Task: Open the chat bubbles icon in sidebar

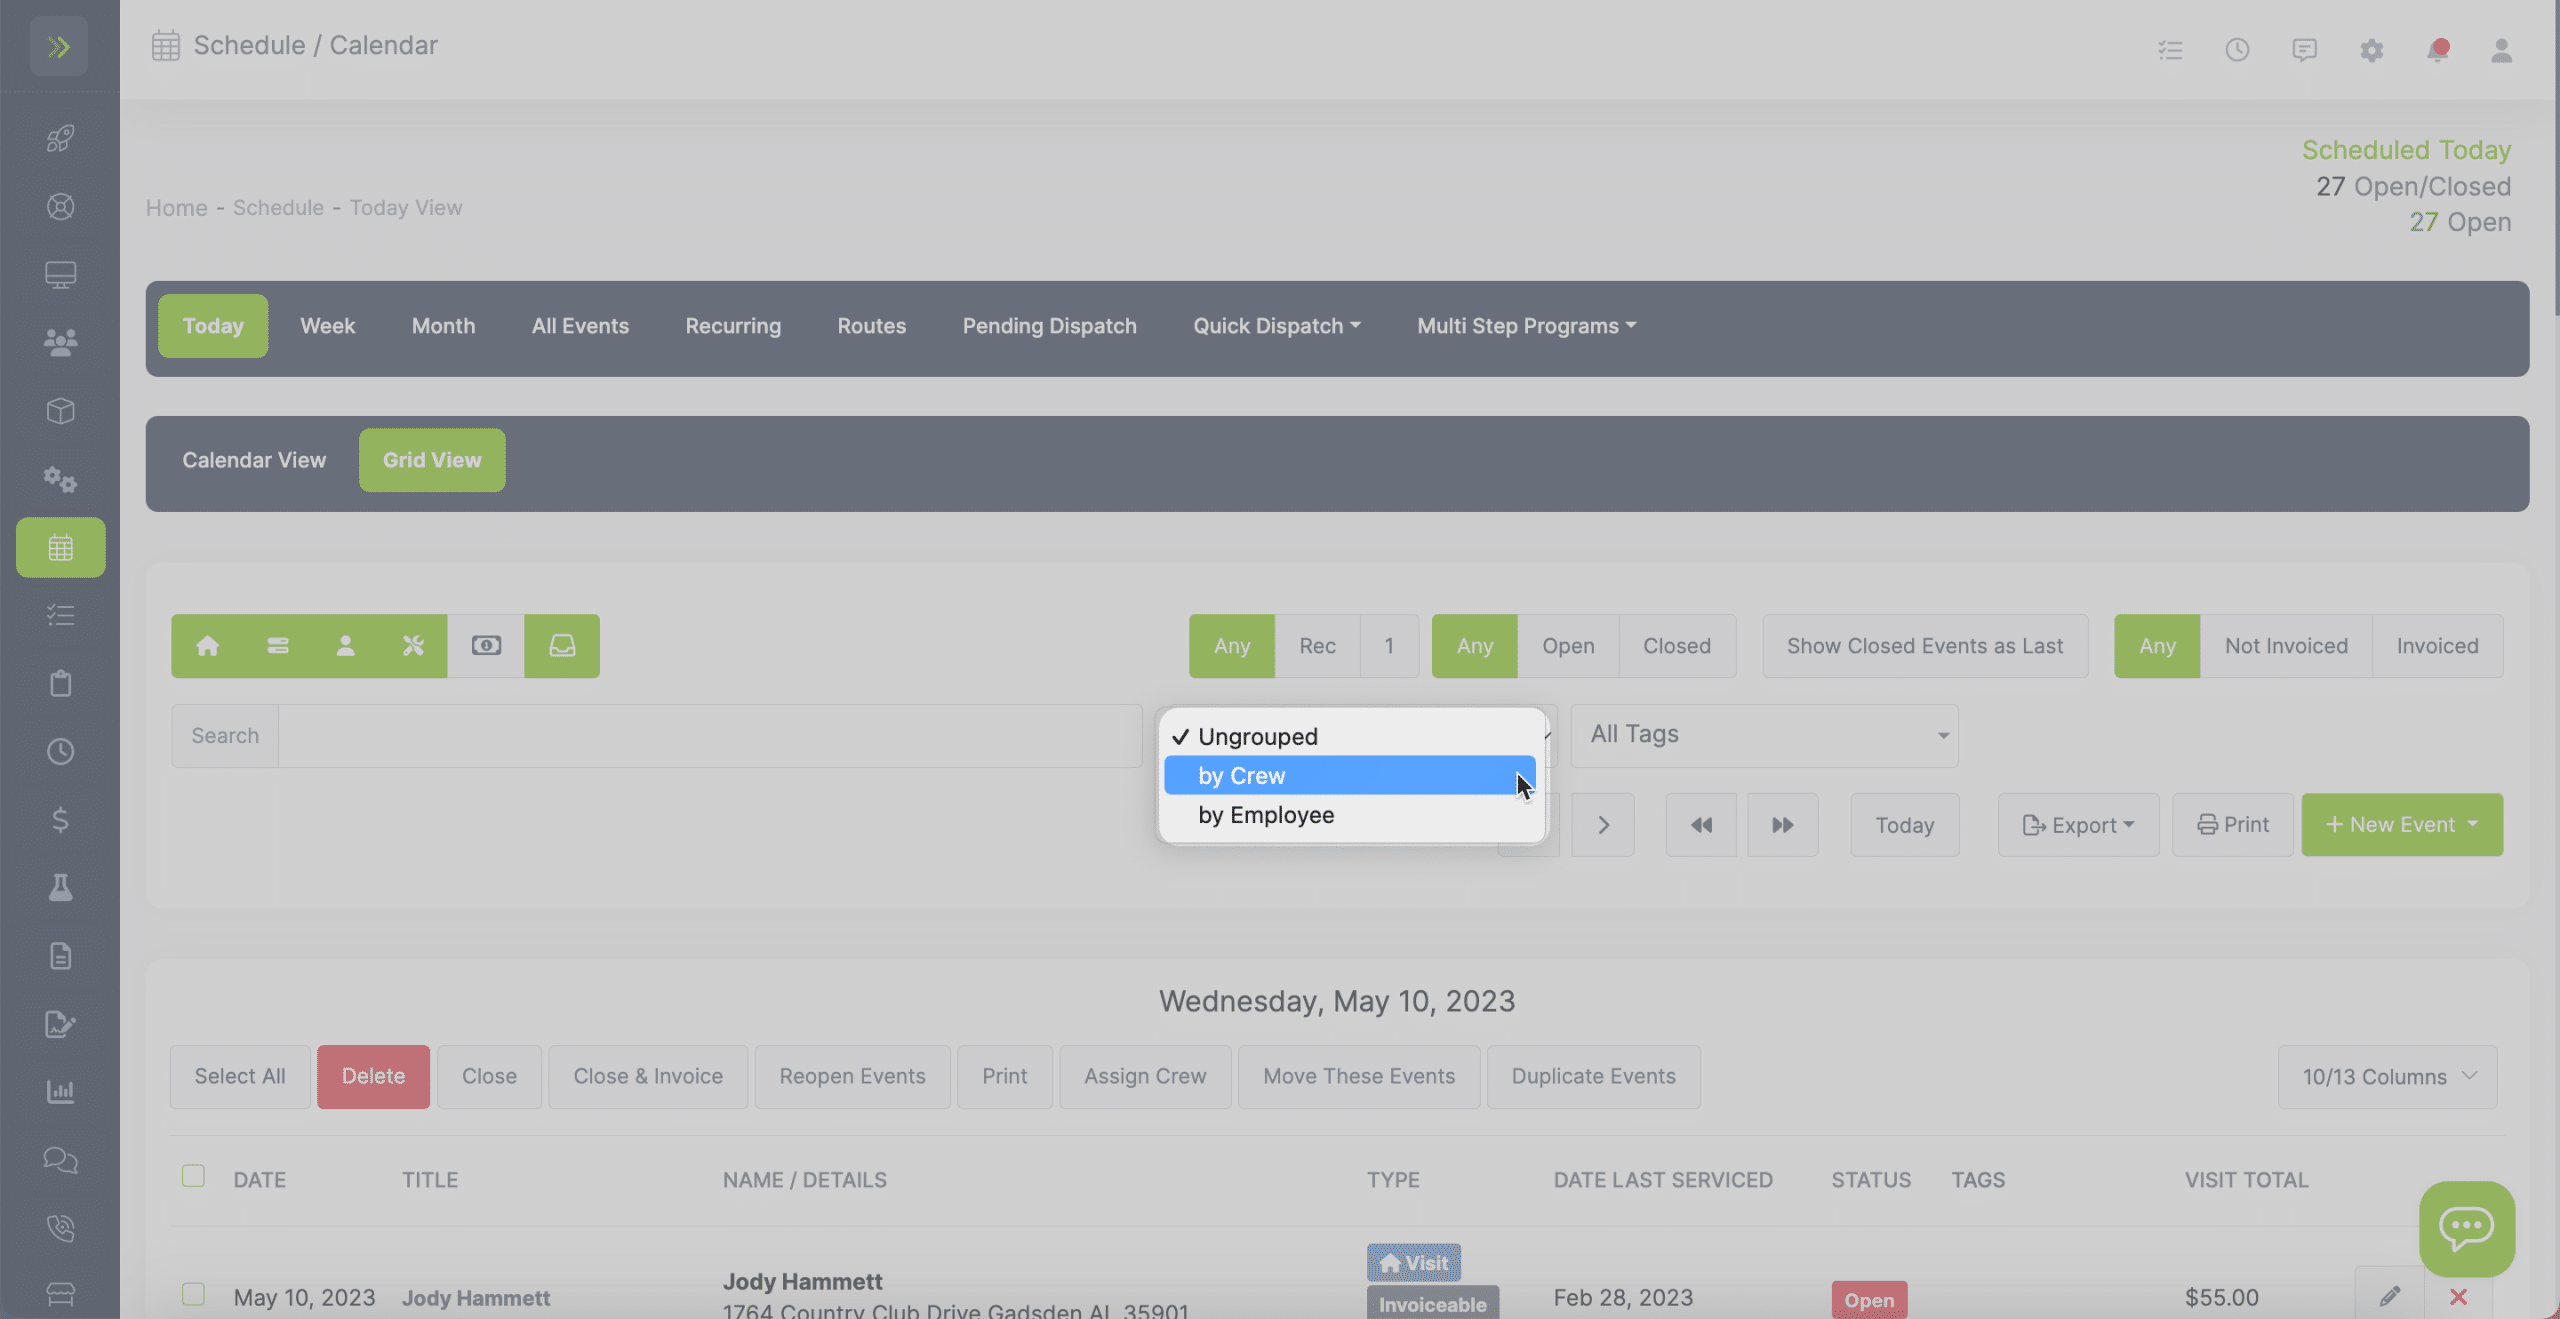Action: [x=60, y=1160]
